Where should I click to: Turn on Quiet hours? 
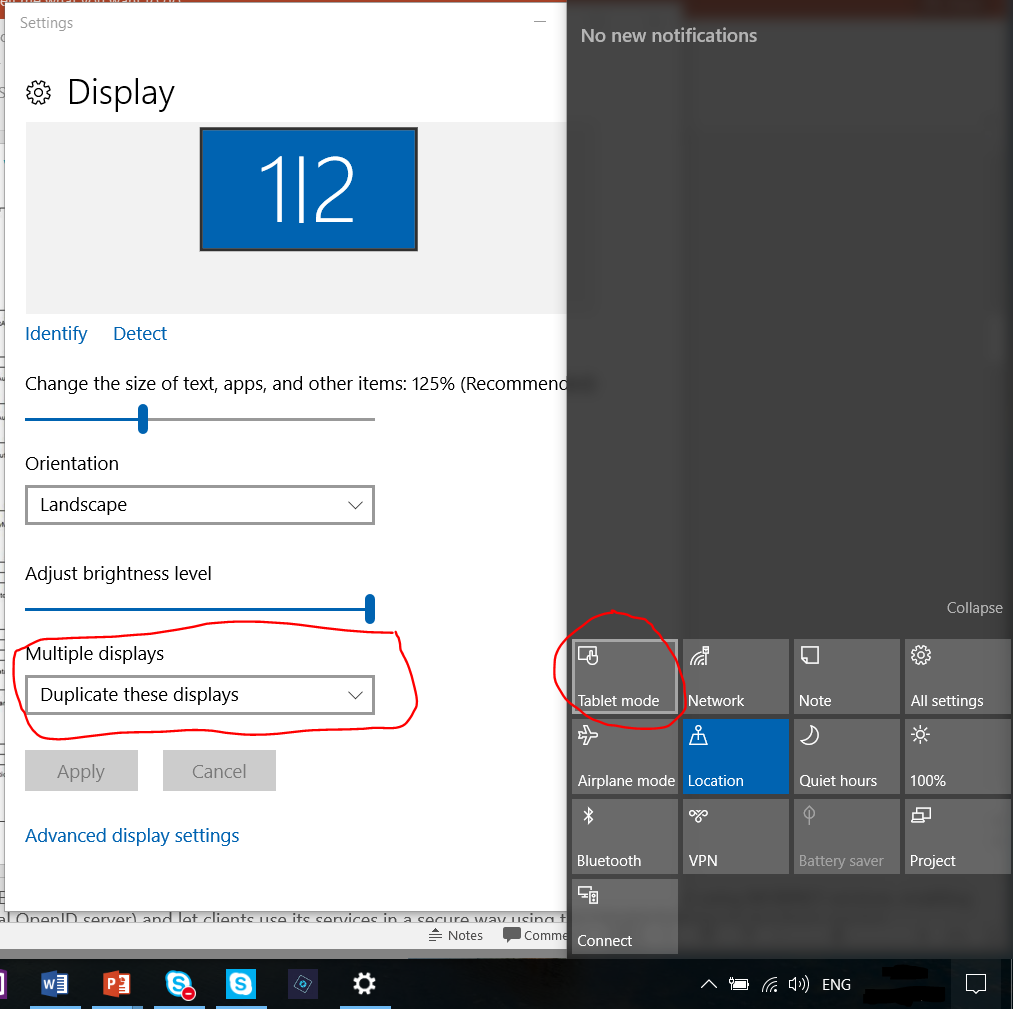pos(846,756)
